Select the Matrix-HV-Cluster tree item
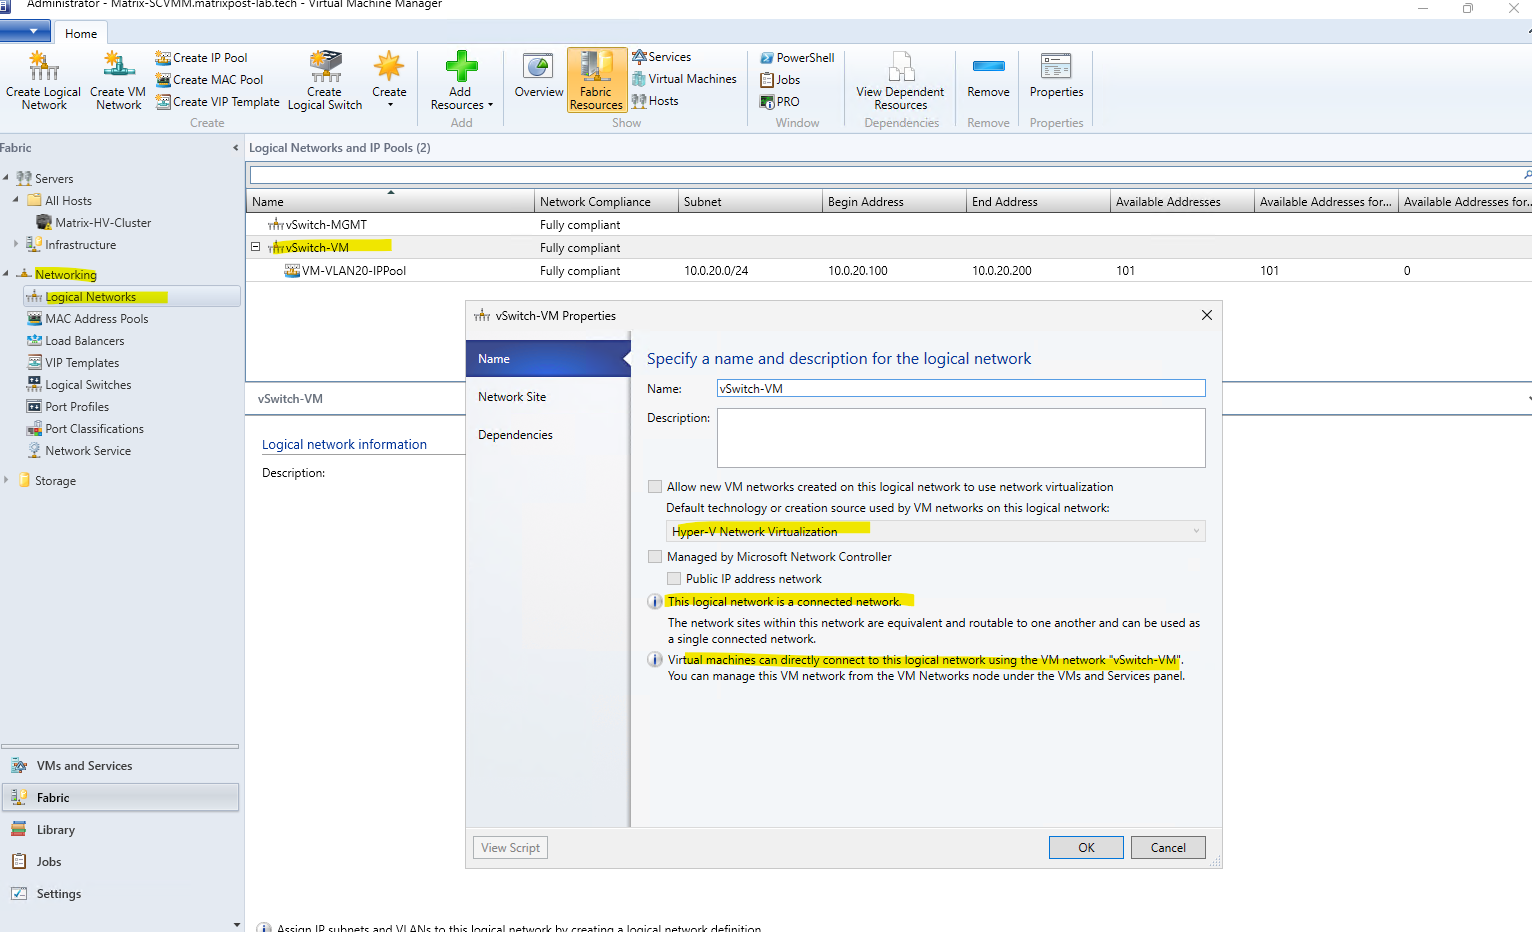 93,223
